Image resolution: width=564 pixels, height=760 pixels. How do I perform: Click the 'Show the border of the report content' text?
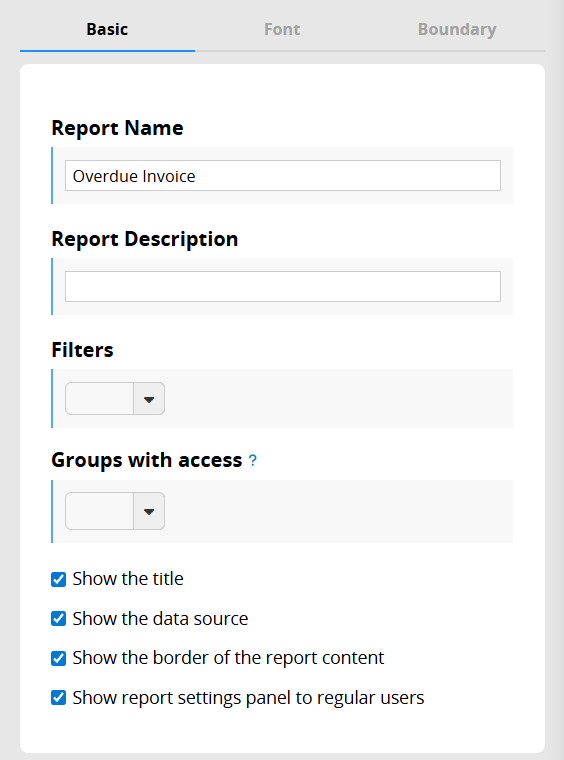coord(228,658)
